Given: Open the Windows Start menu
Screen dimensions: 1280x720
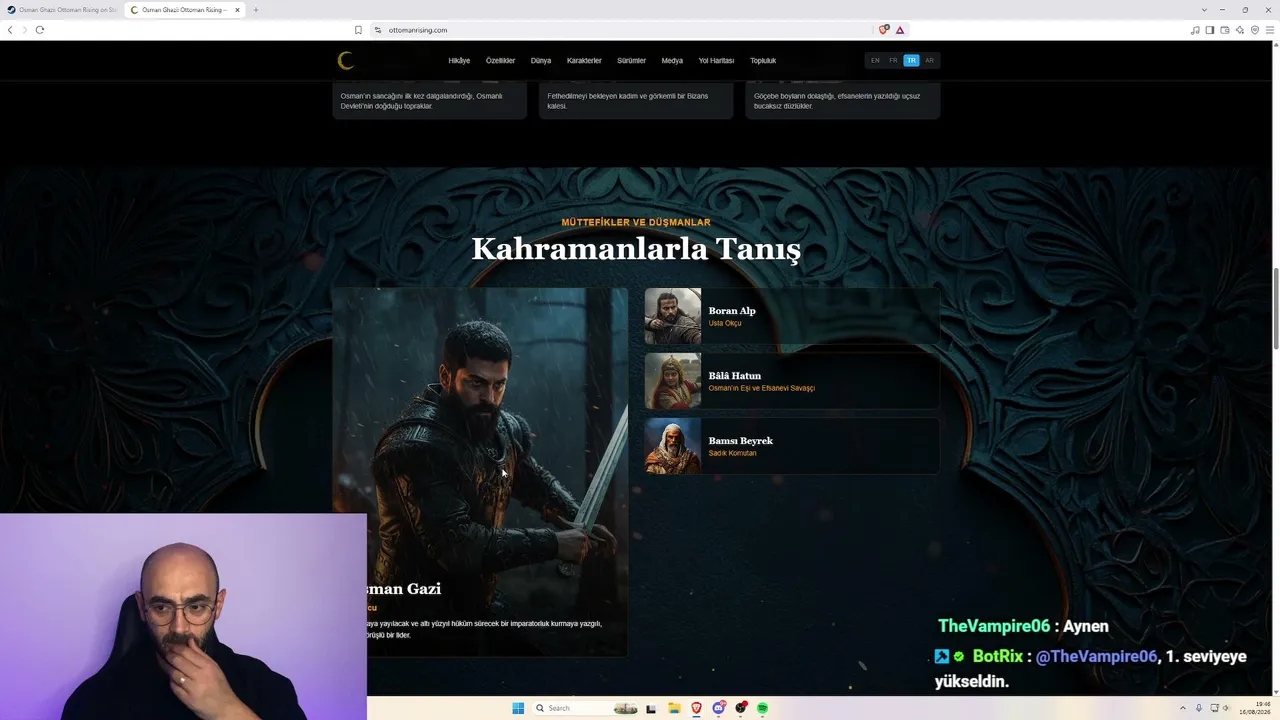Looking at the screenshot, I should point(518,708).
